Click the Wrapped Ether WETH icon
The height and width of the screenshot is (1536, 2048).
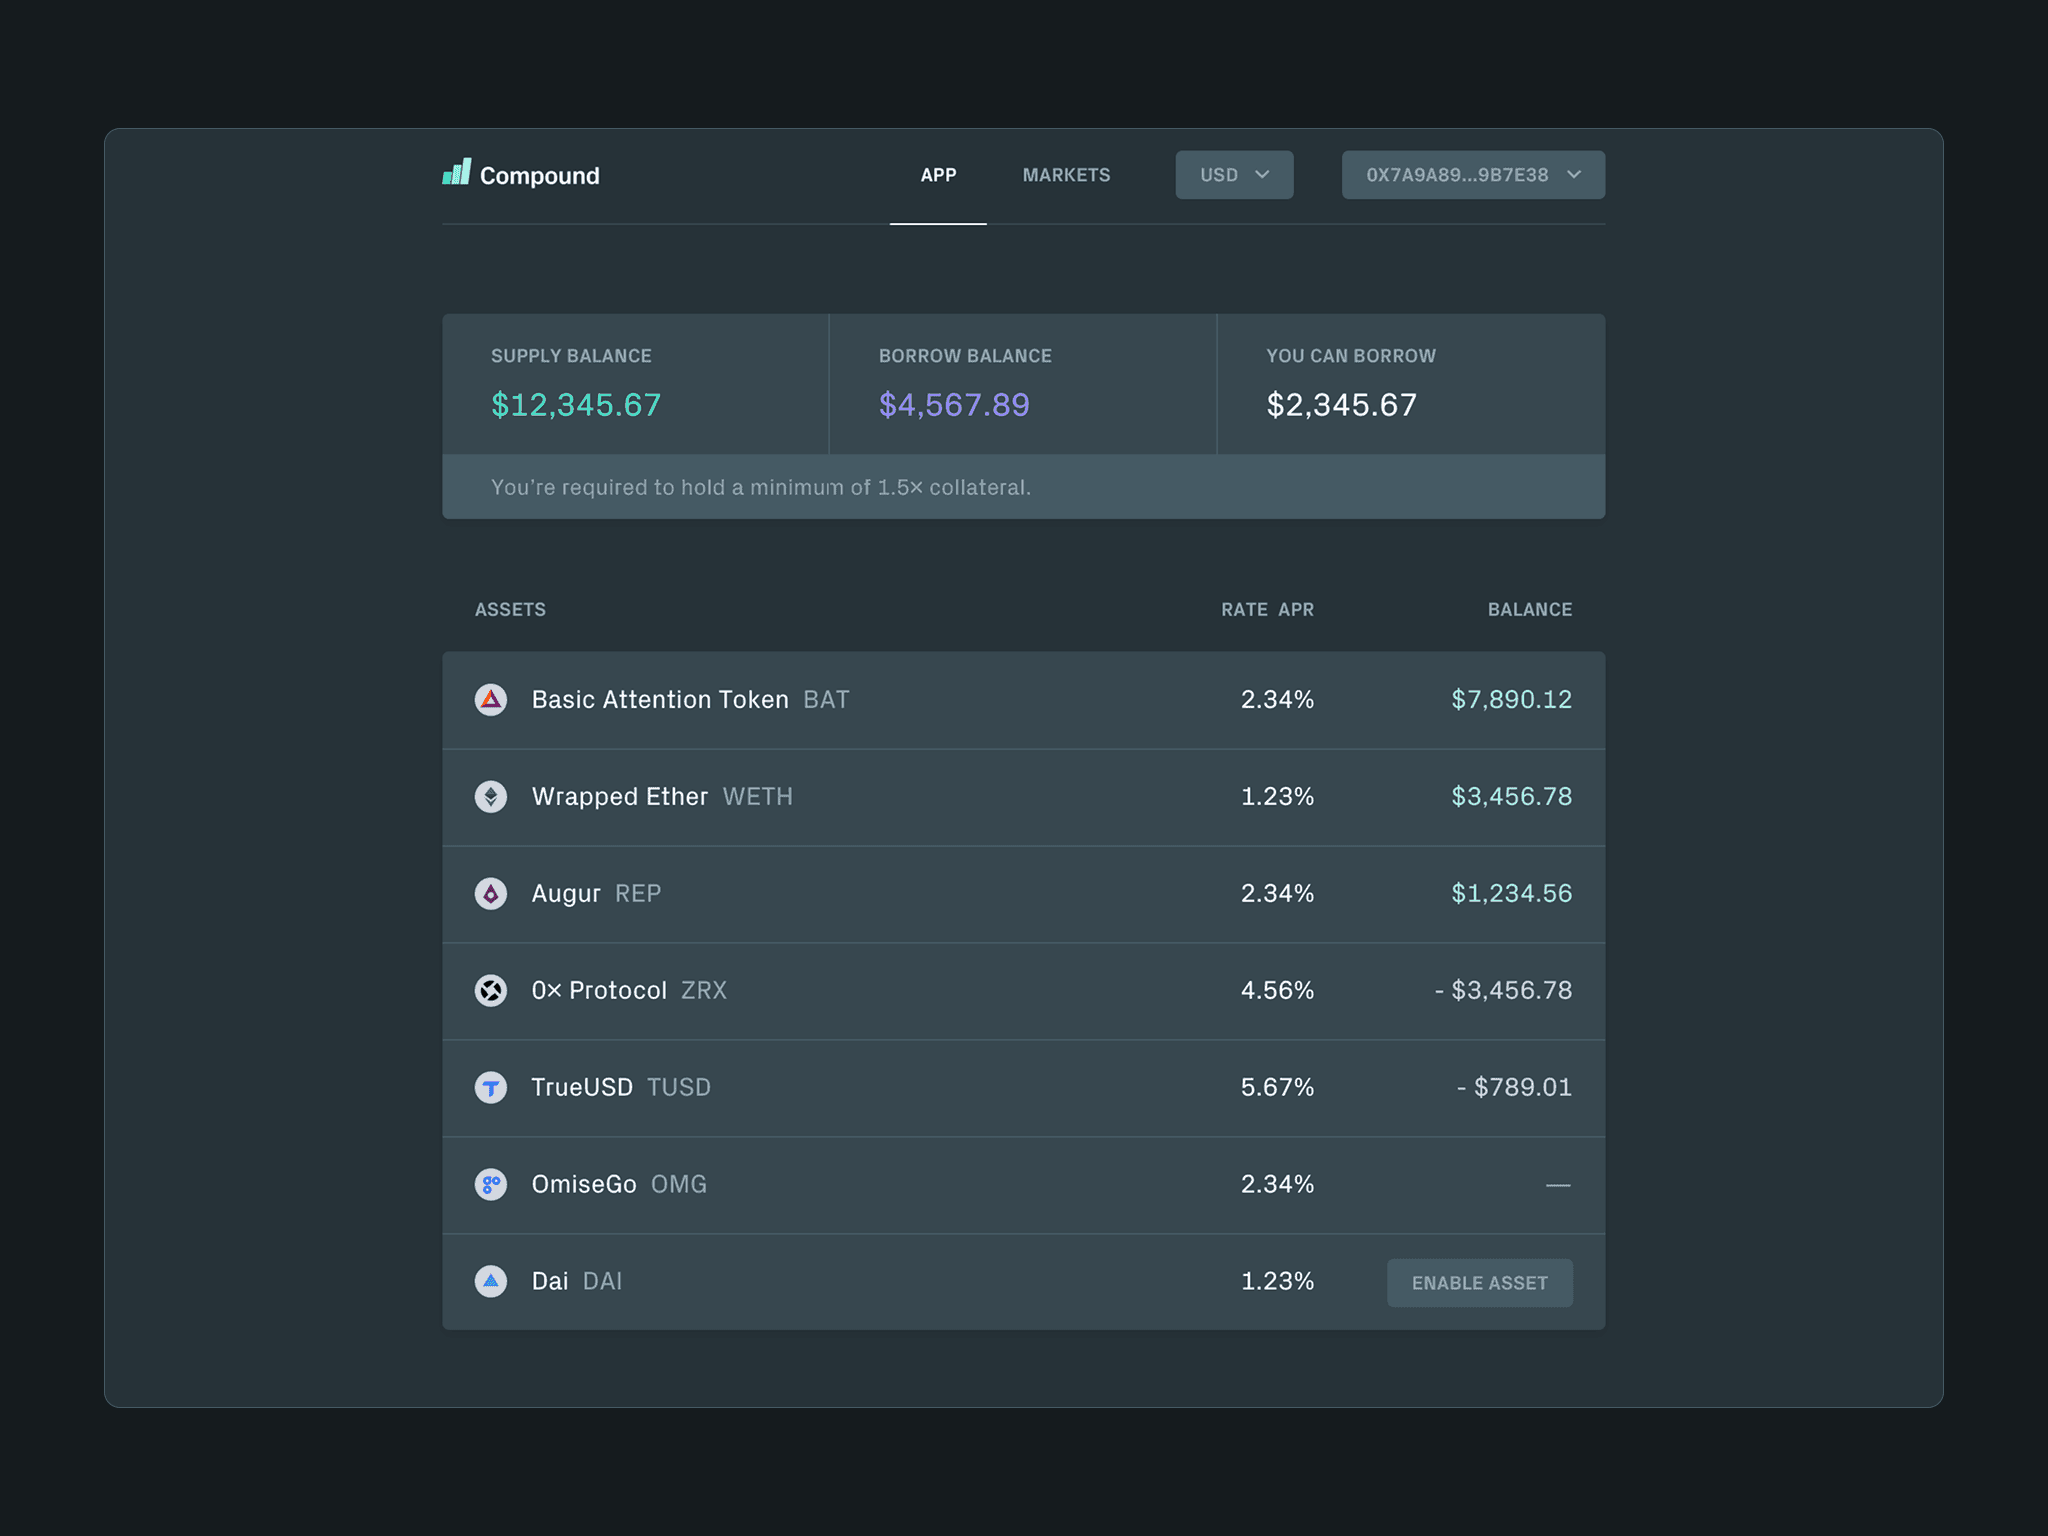click(x=490, y=797)
